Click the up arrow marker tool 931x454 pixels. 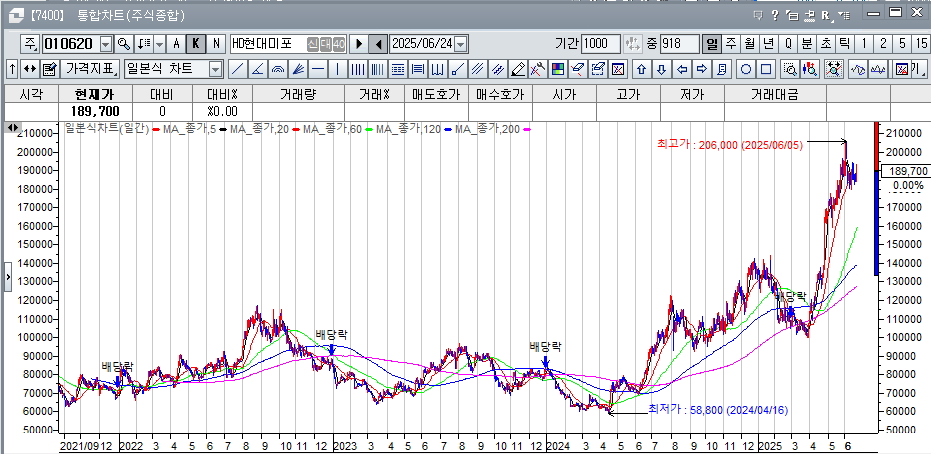(641, 69)
